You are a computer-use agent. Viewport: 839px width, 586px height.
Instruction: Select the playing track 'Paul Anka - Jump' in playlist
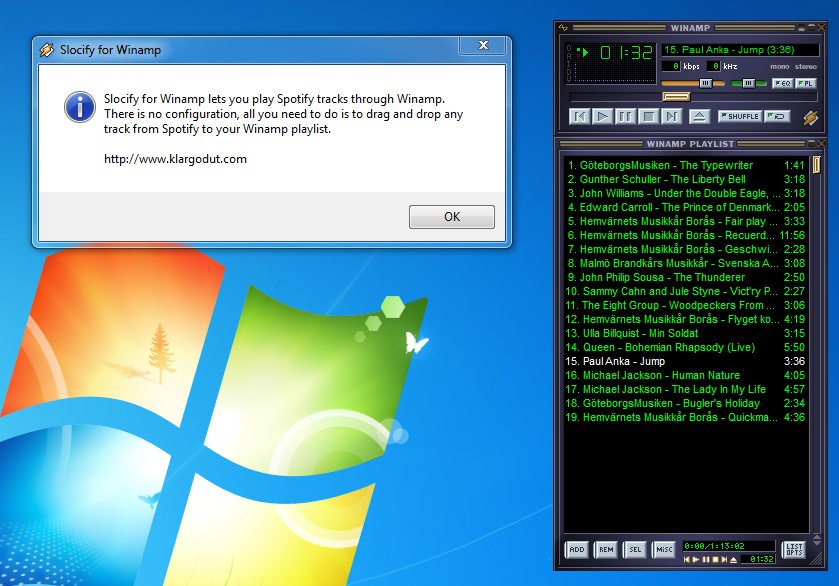coord(685,361)
